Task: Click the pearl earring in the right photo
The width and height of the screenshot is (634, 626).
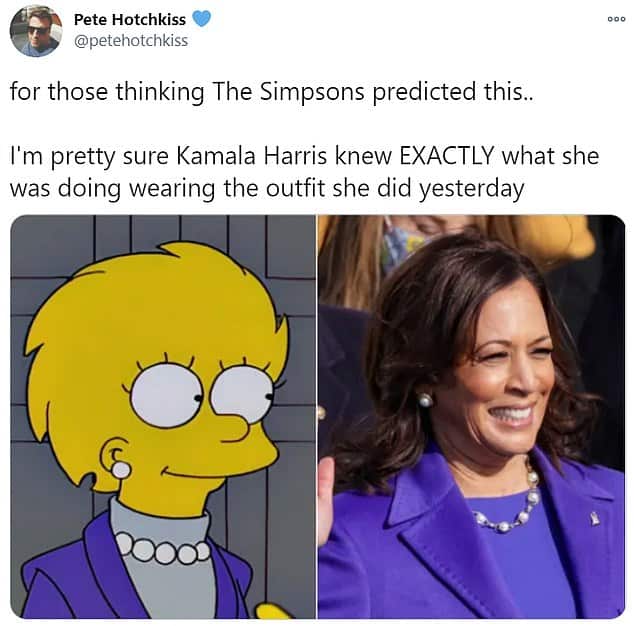Action: 425,400
